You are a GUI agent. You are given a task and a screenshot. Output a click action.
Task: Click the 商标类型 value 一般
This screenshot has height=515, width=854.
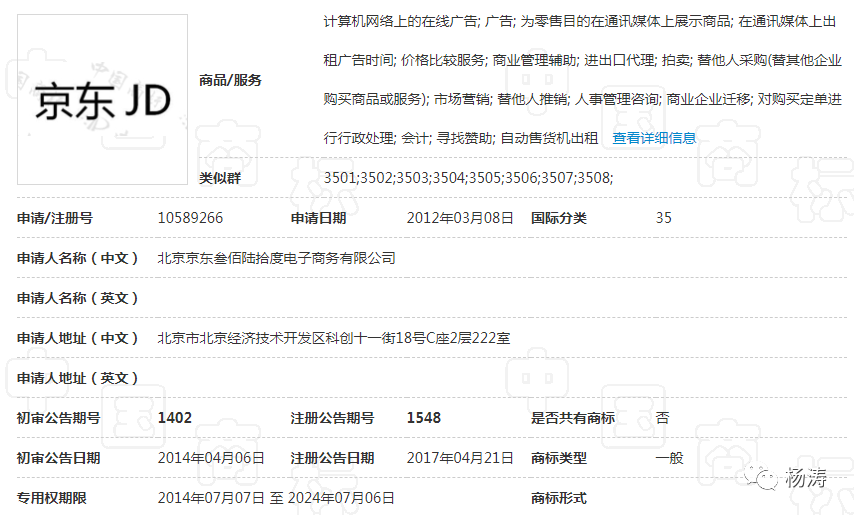pos(669,458)
